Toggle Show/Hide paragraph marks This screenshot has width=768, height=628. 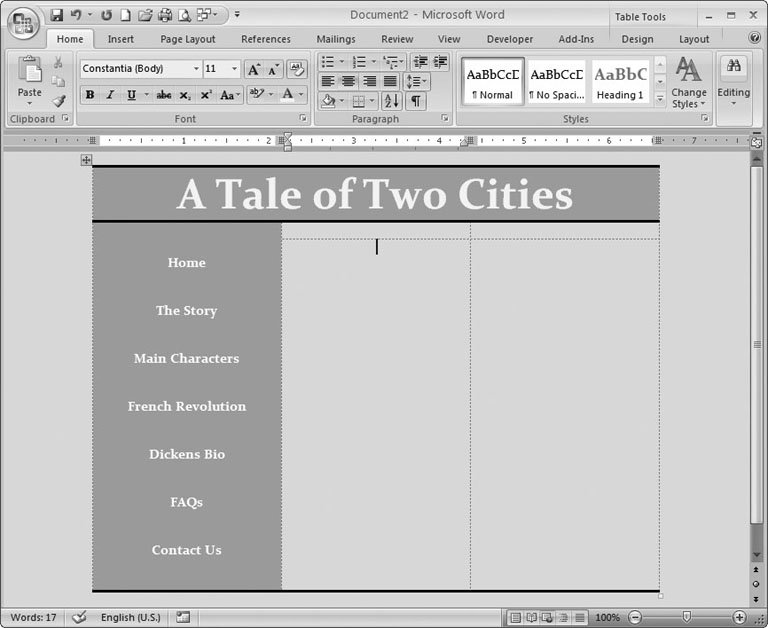[x=416, y=101]
